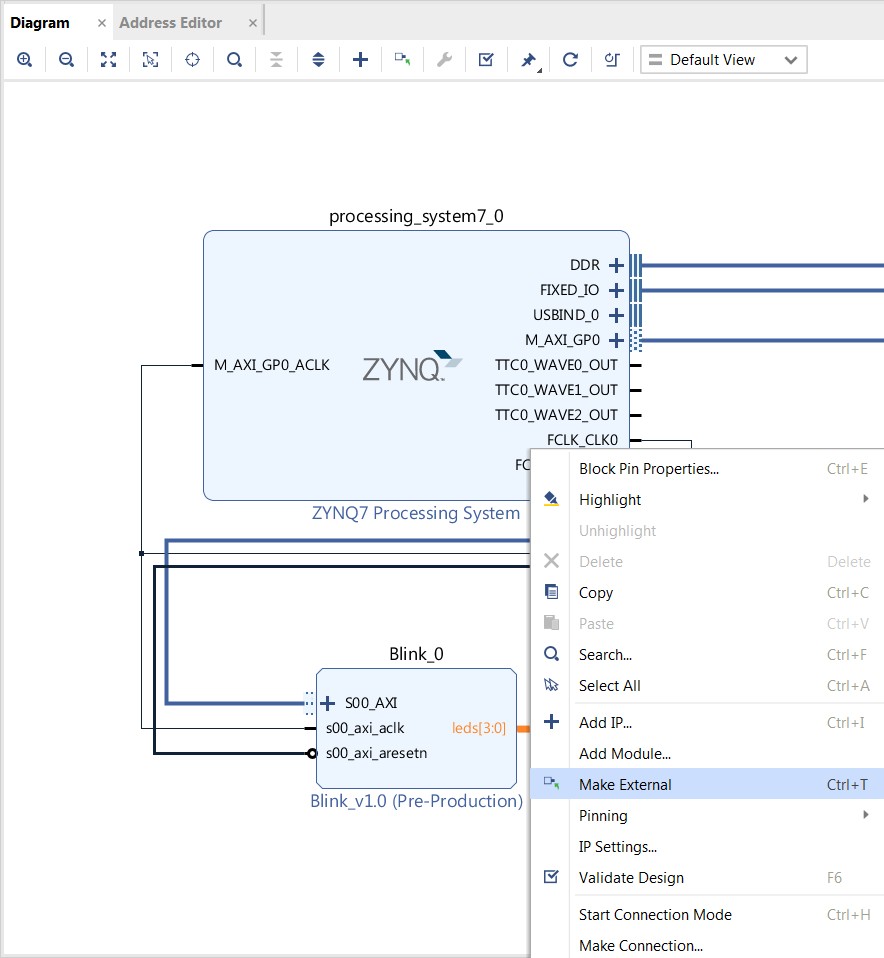Choose Validate Design in context menu
The height and width of the screenshot is (958, 884).
(631, 877)
